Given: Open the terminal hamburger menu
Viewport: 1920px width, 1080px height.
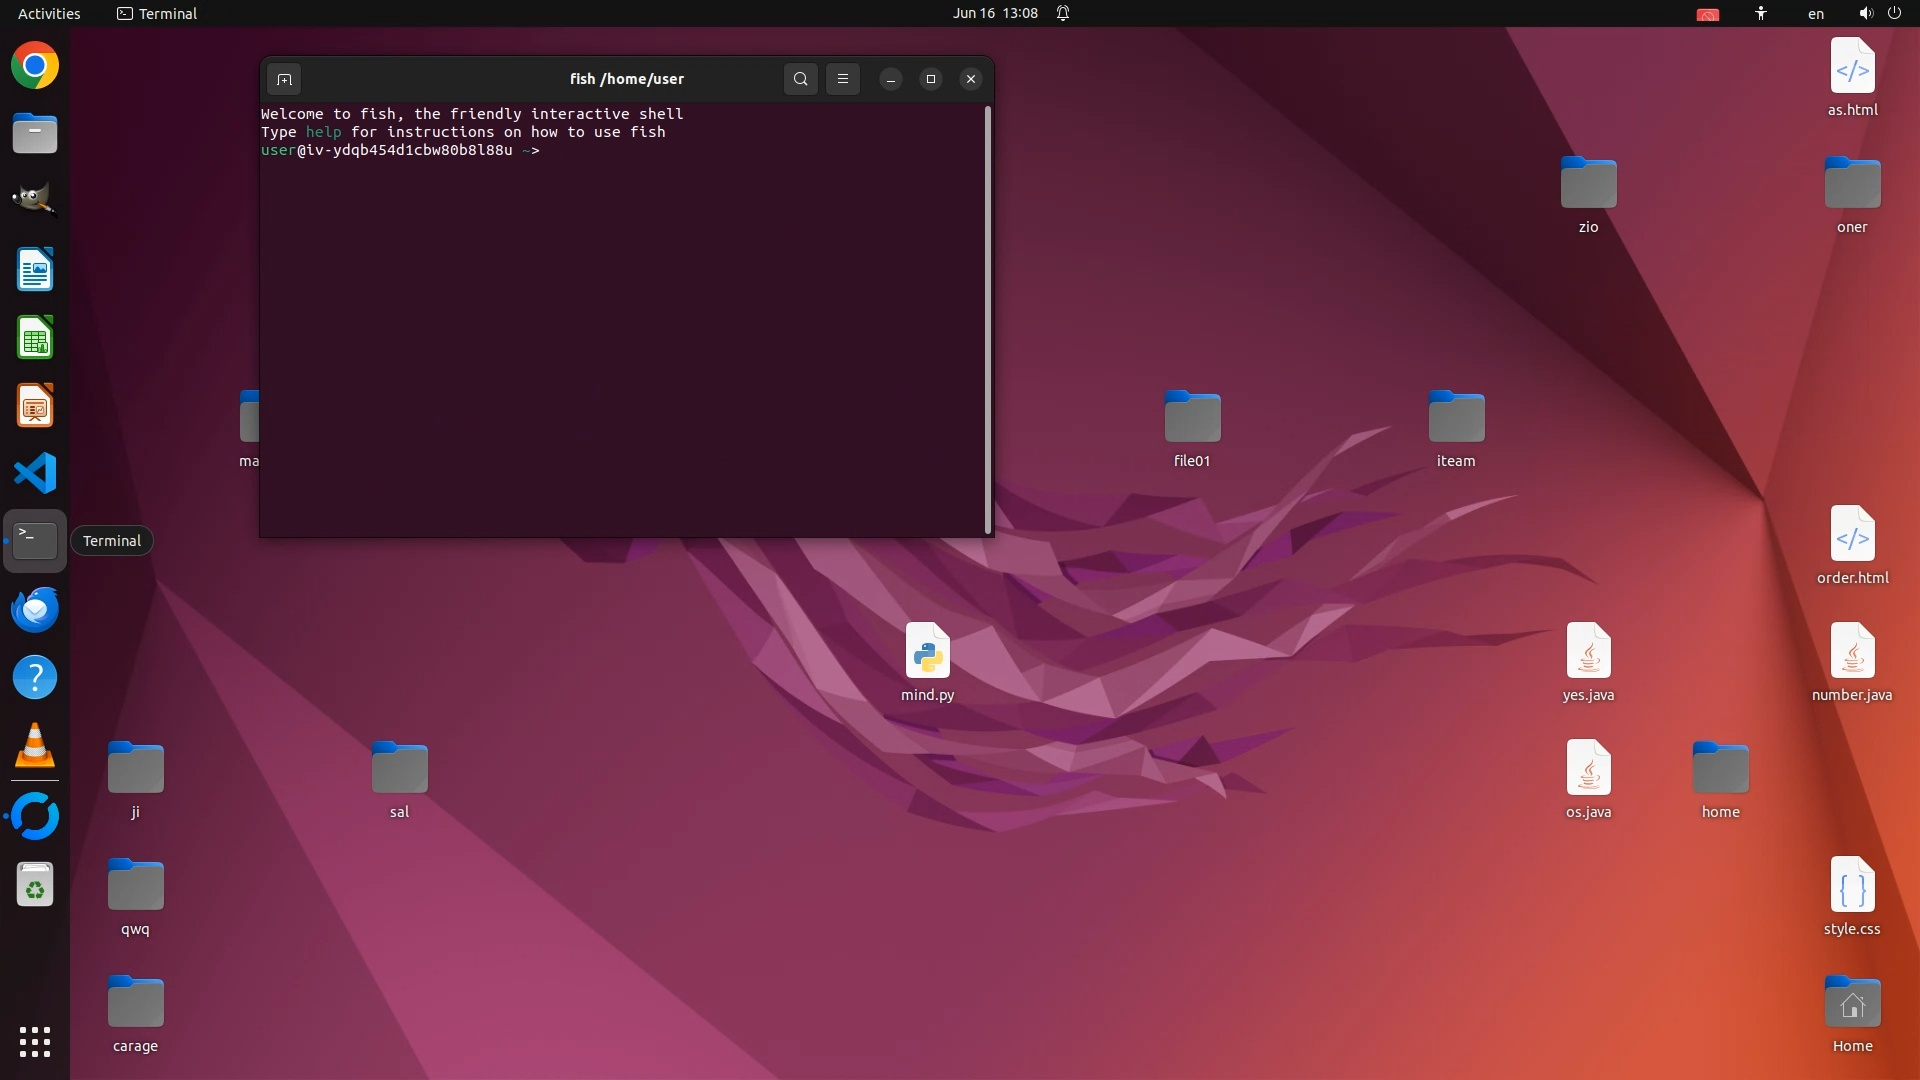Looking at the screenshot, I should [843, 79].
